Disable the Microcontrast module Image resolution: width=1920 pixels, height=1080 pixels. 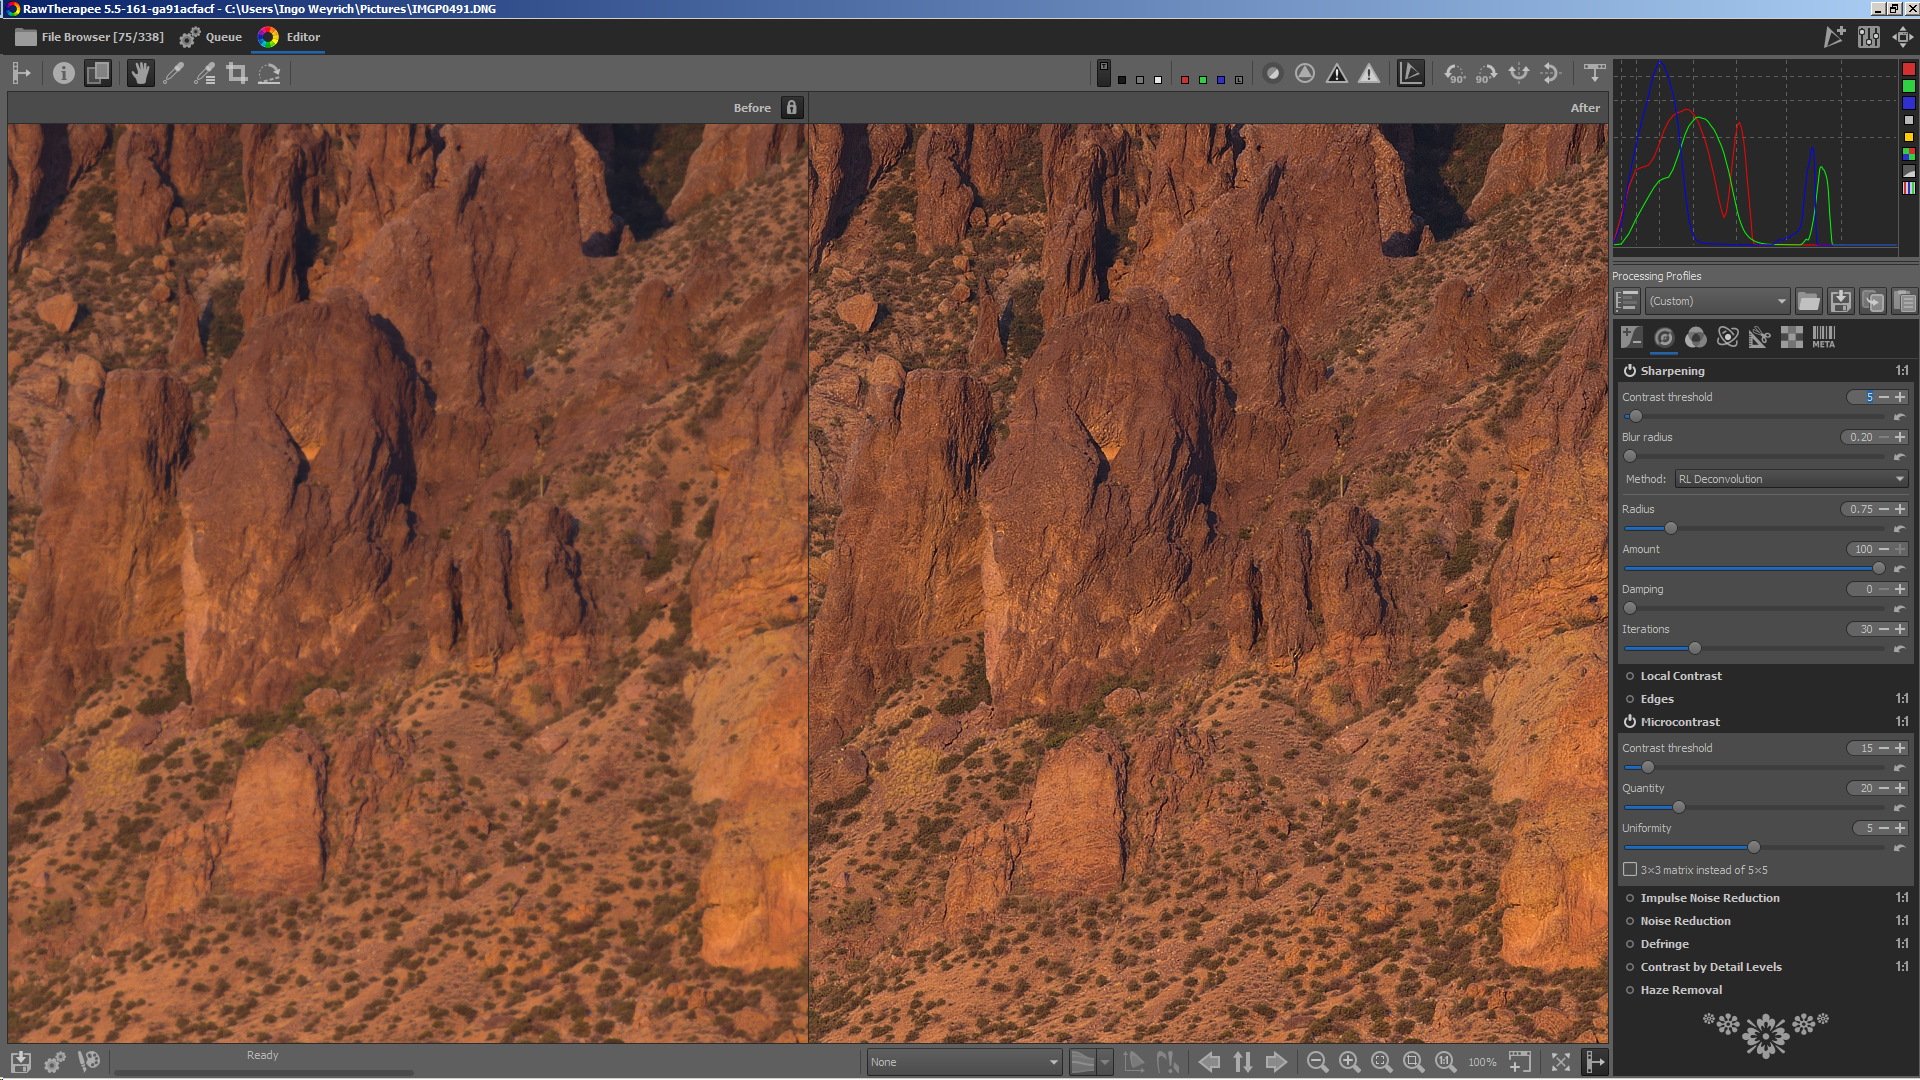coord(1629,722)
